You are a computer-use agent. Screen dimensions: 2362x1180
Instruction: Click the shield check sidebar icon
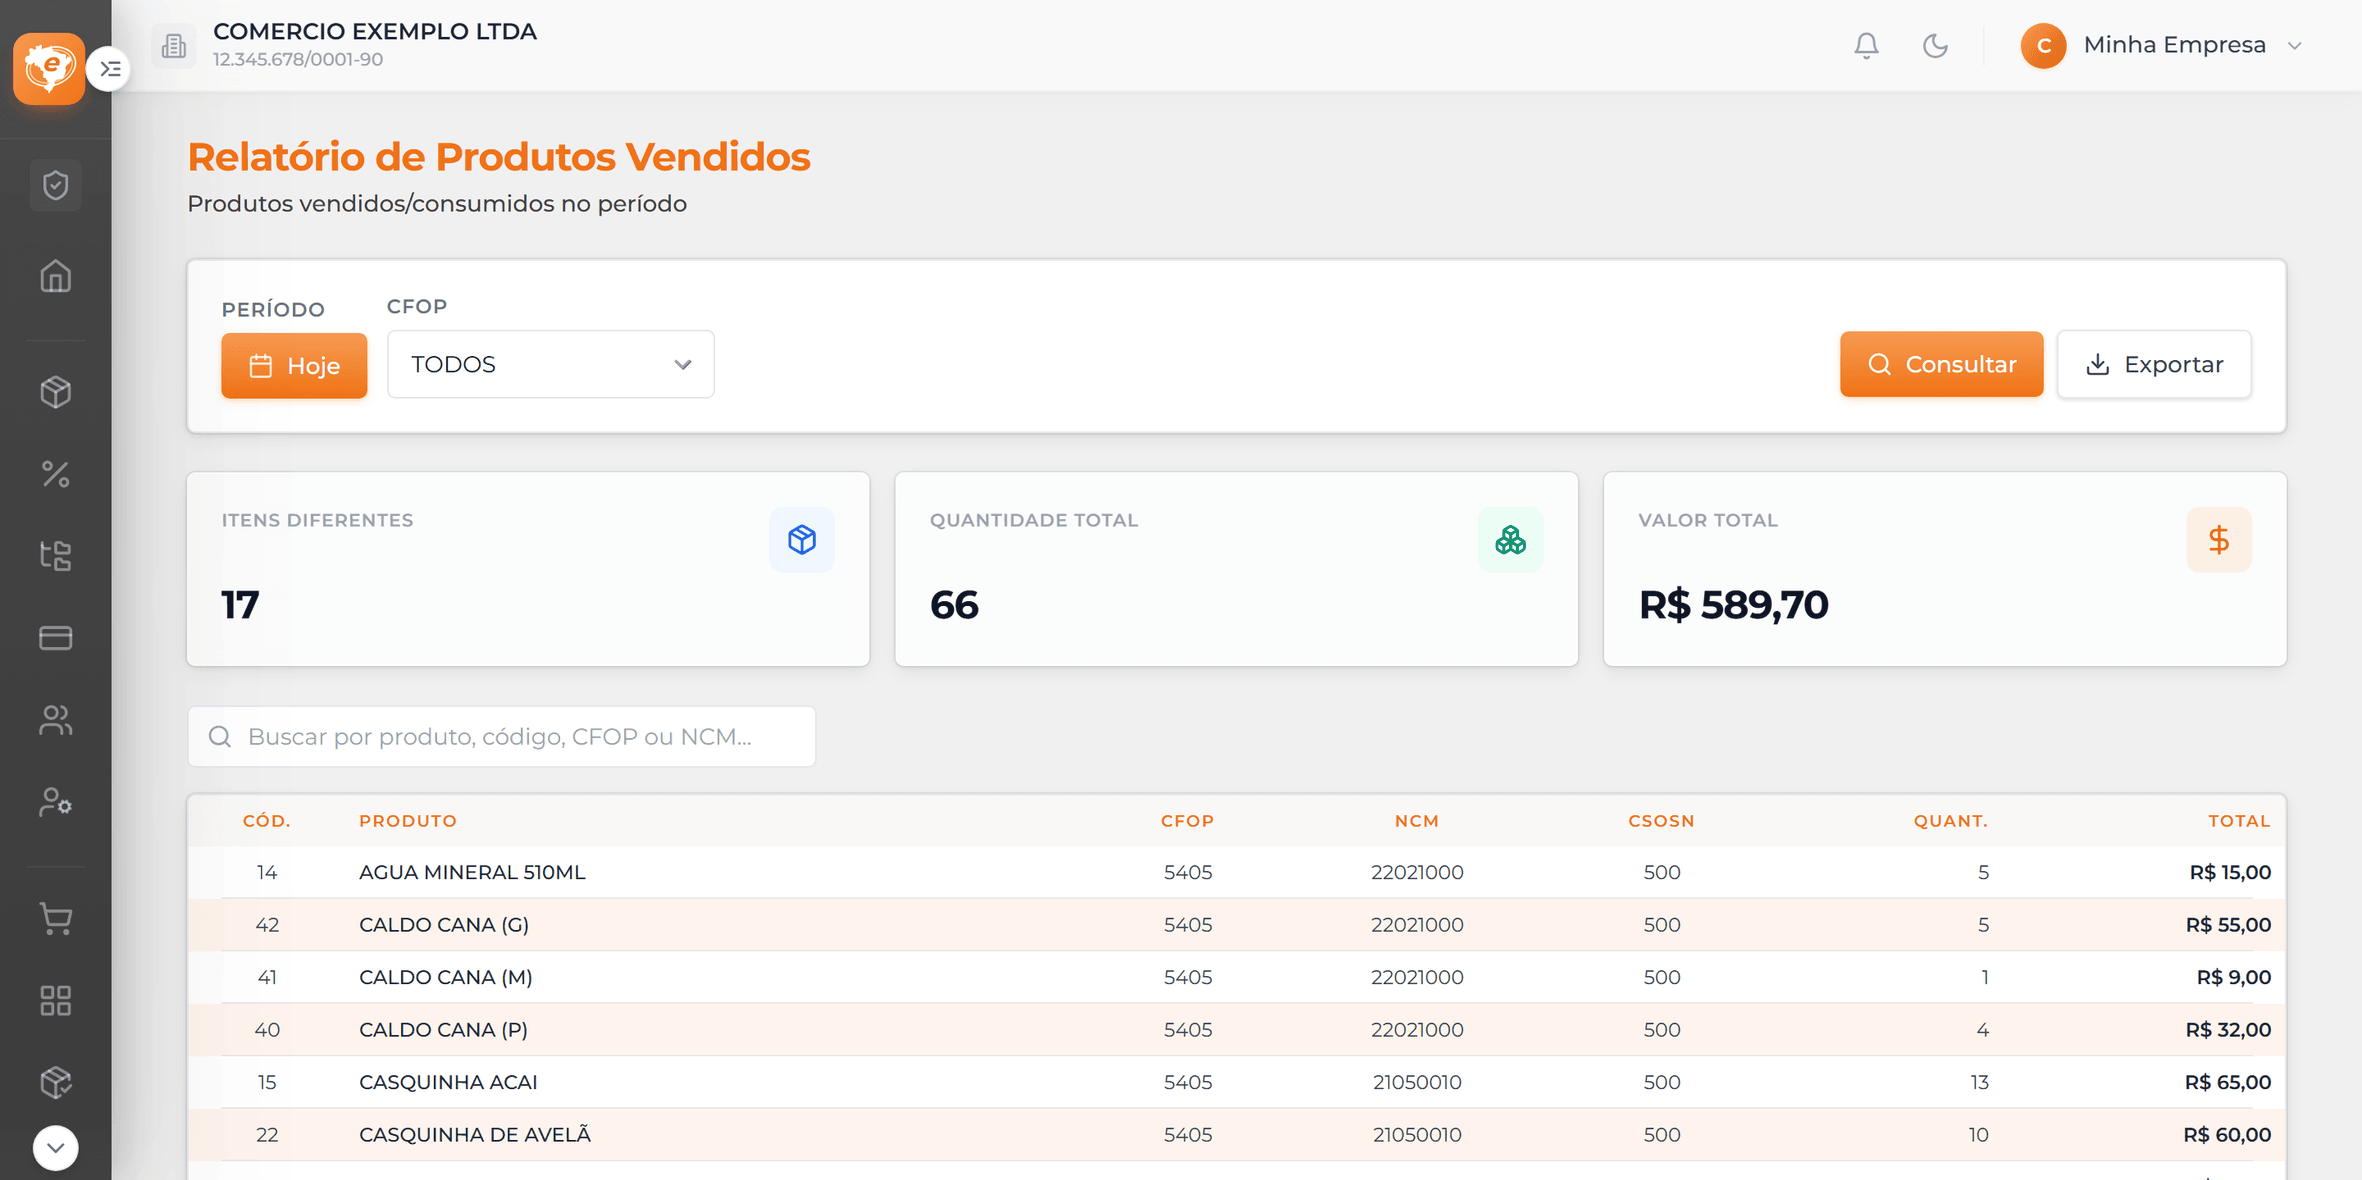click(x=56, y=185)
